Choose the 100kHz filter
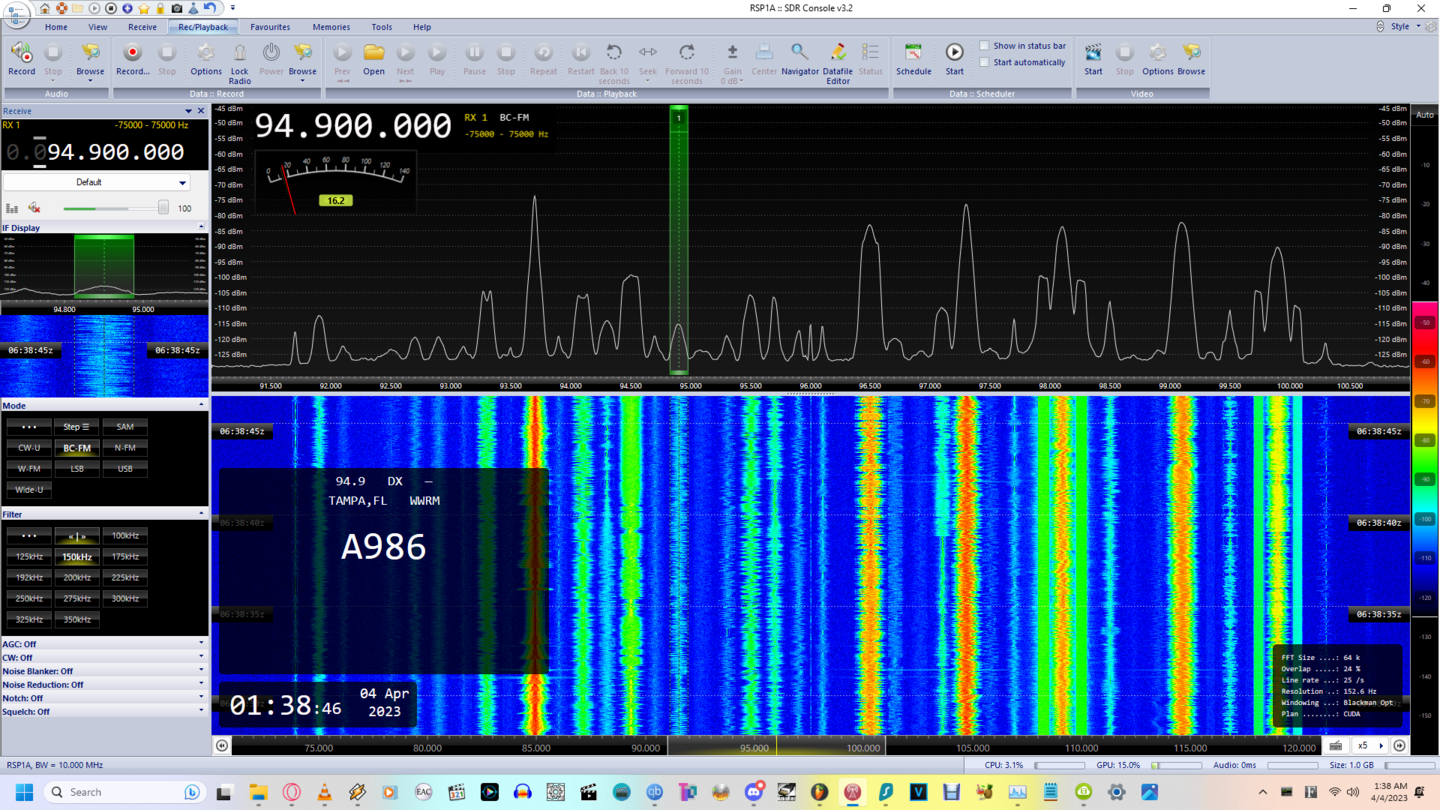 coord(125,536)
